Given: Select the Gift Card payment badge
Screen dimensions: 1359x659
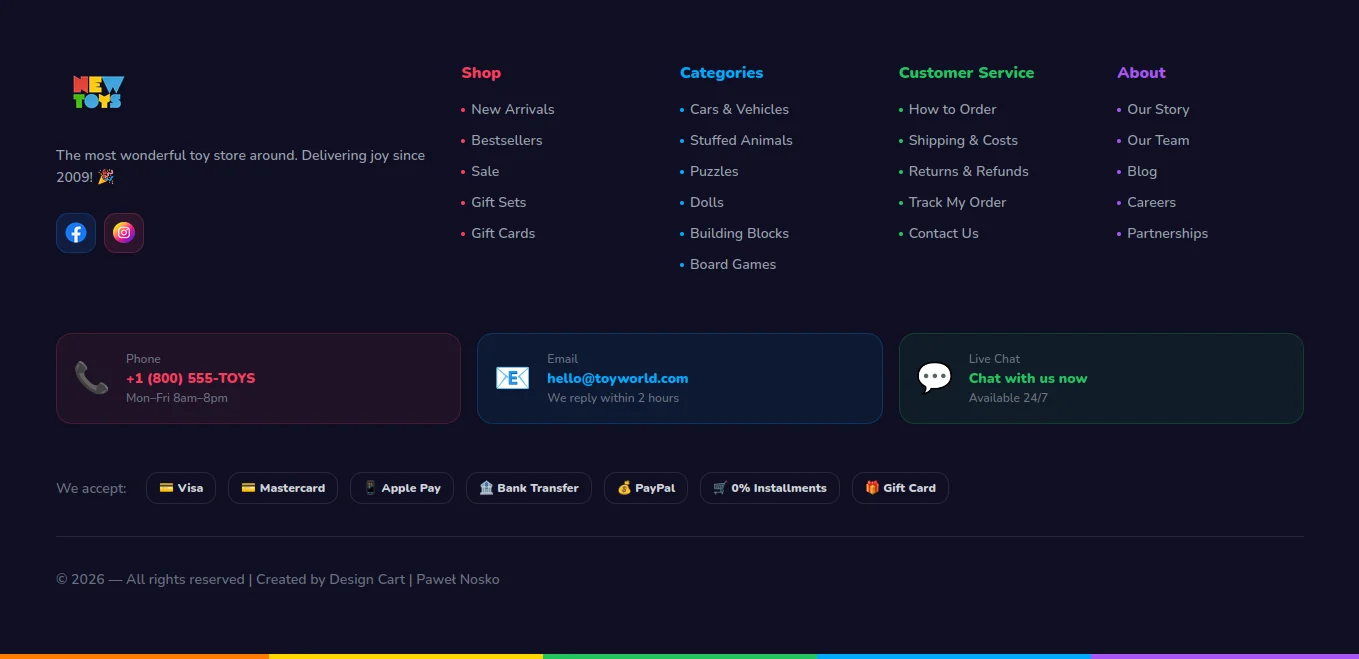Looking at the screenshot, I should click(900, 488).
